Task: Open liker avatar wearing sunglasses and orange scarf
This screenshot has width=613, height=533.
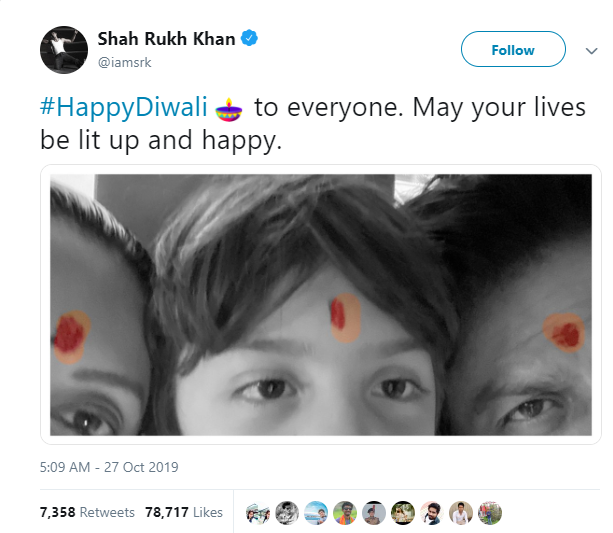Action: coord(345,513)
